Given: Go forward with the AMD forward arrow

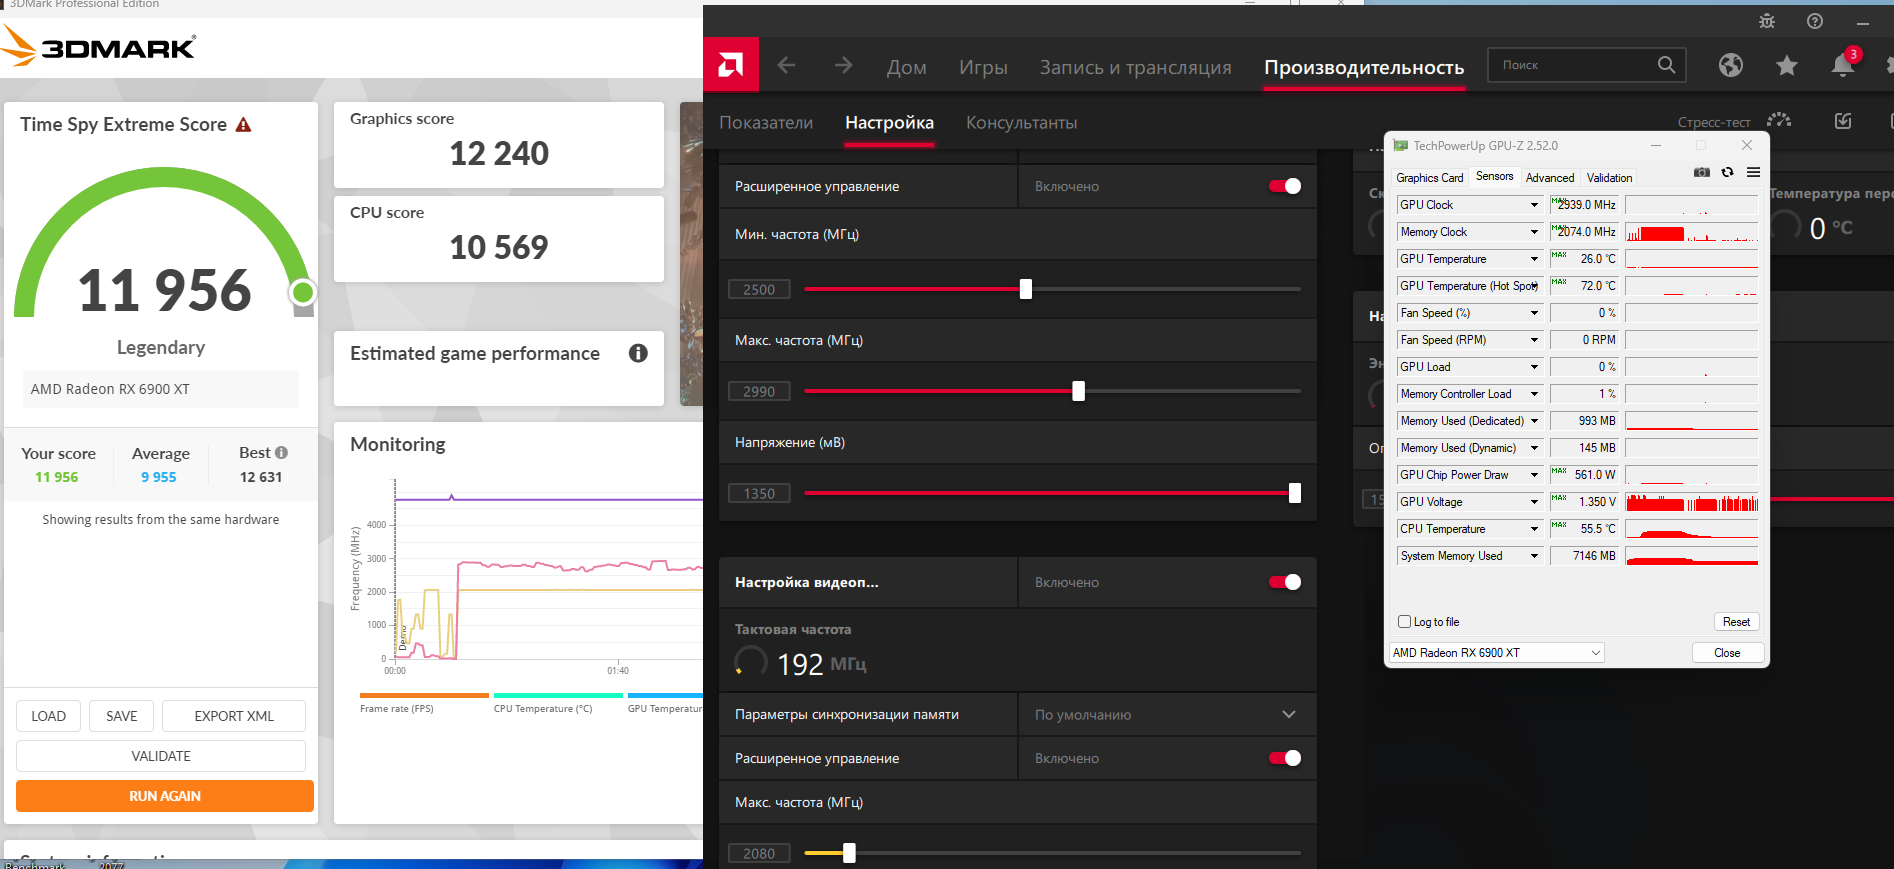Looking at the screenshot, I should [843, 66].
